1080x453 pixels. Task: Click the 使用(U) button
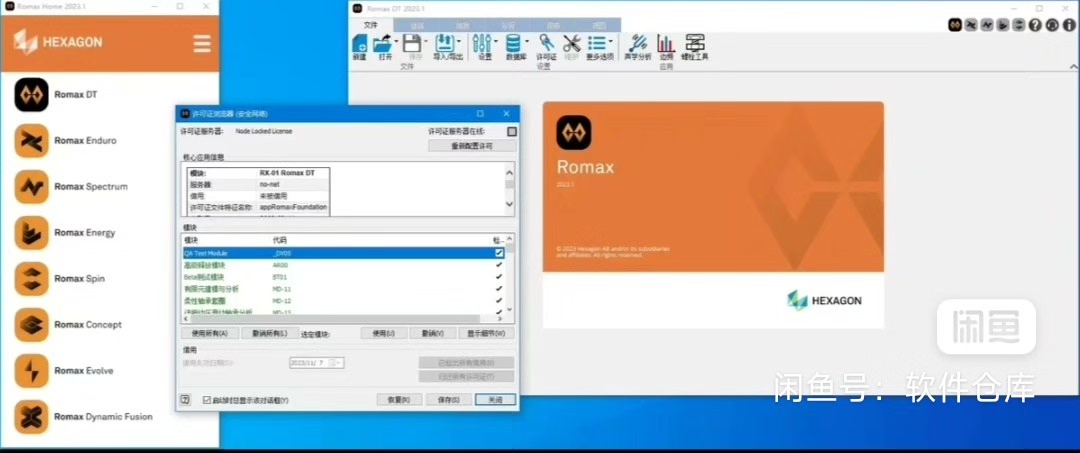pos(384,333)
